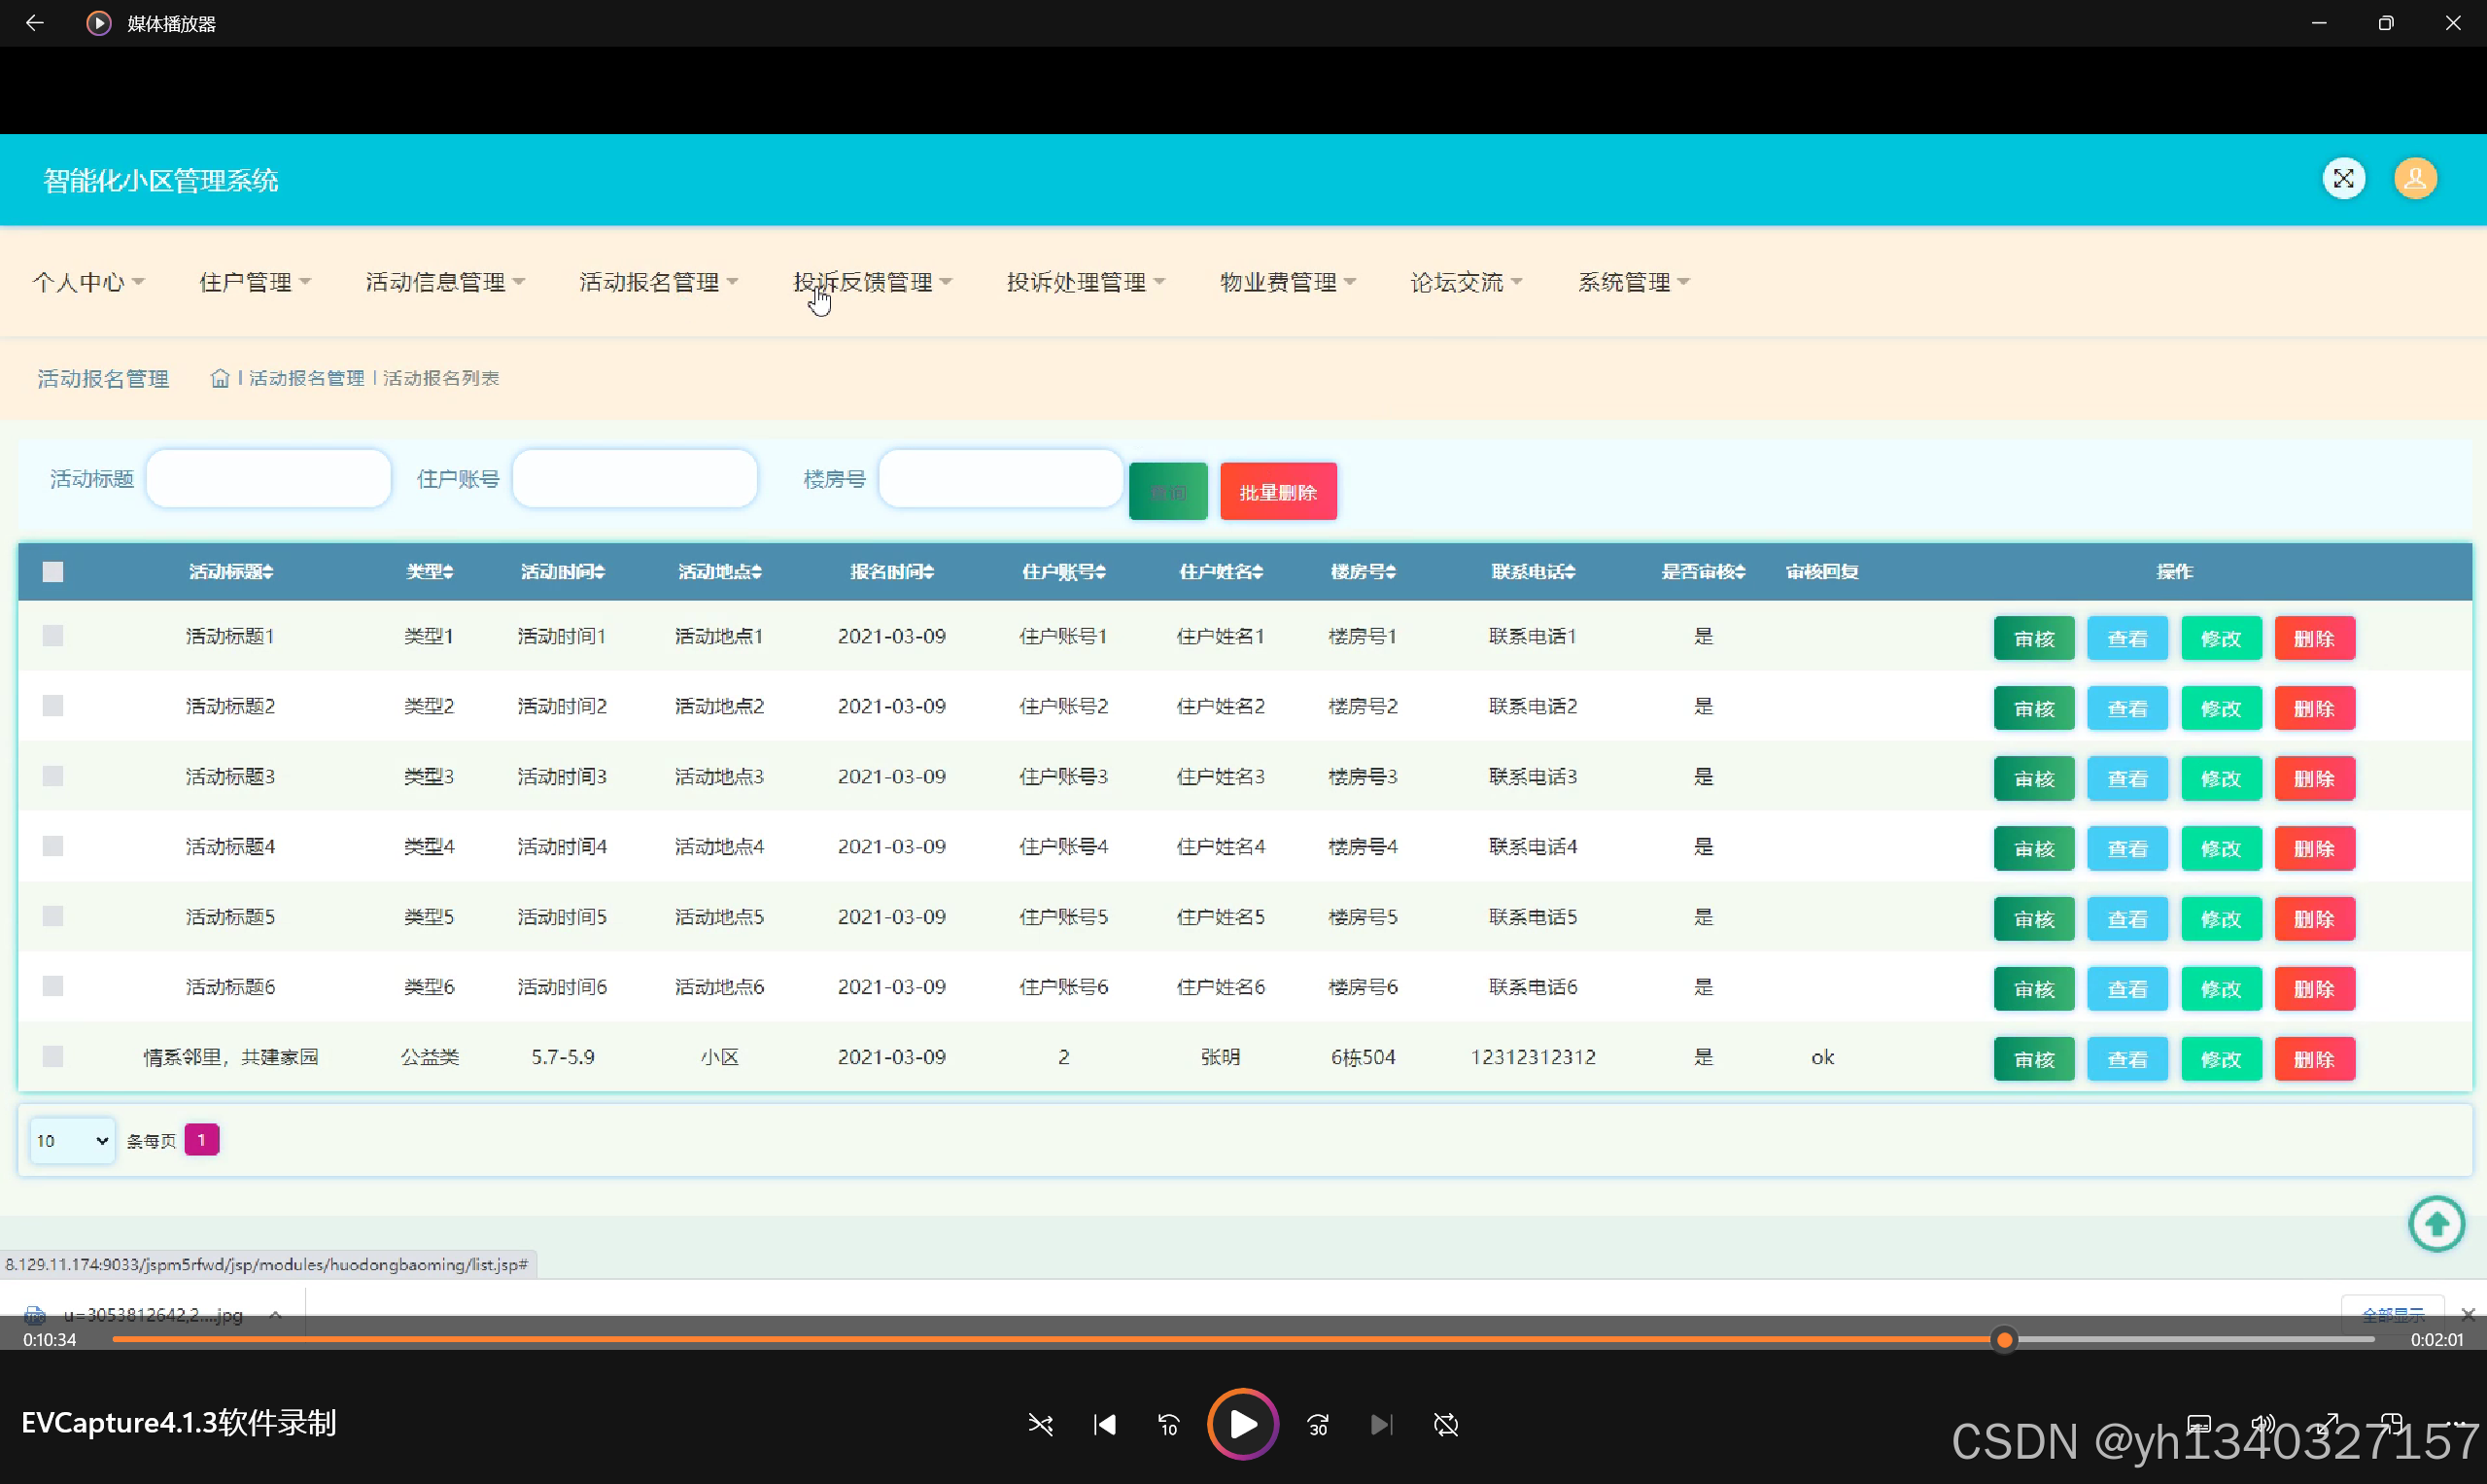The width and height of the screenshot is (2487, 1484).
Task: Expand the 活动报名管理 menu
Action: [659, 282]
